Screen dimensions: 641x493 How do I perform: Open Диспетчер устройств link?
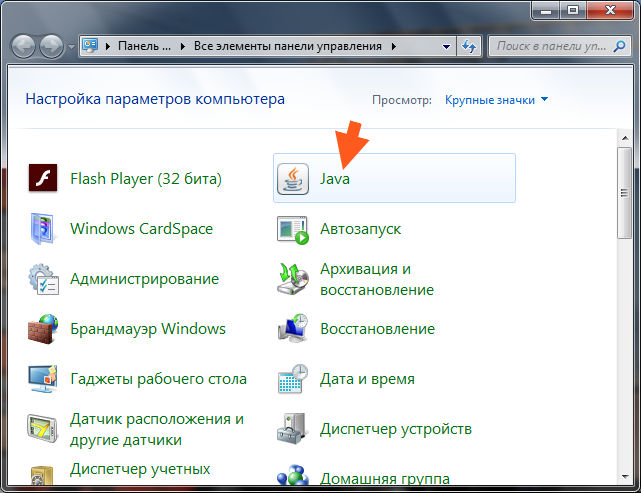click(396, 429)
